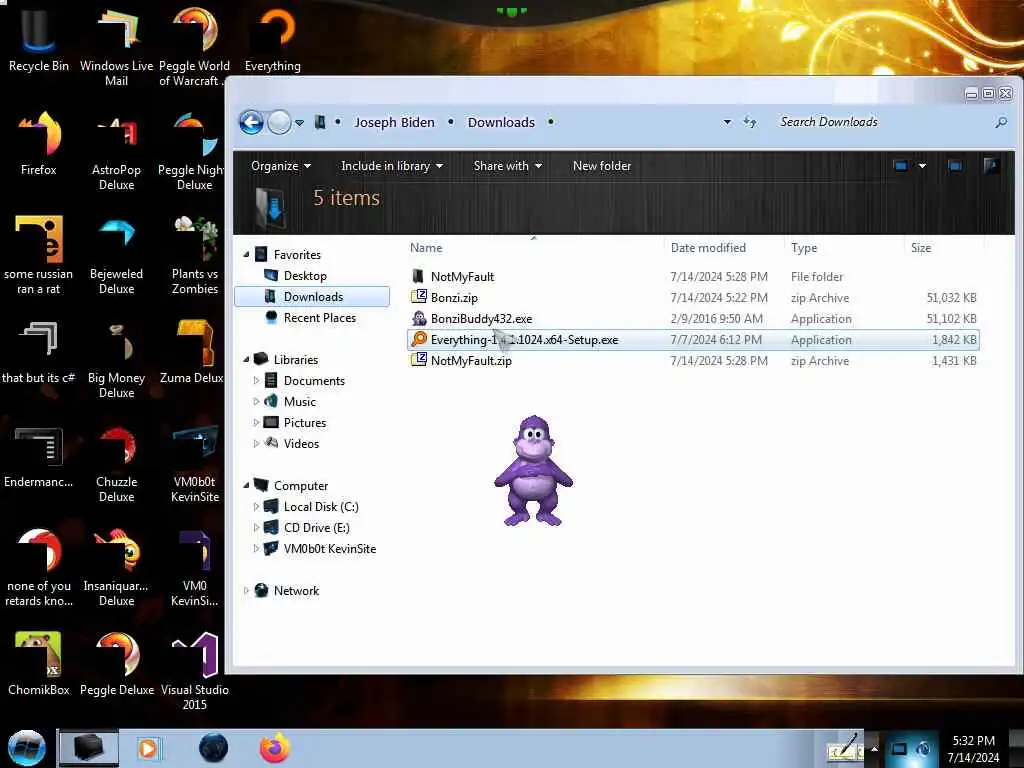The height and width of the screenshot is (768, 1024).
Task: Launch Firefox from the desktop
Action: click(39, 144)
